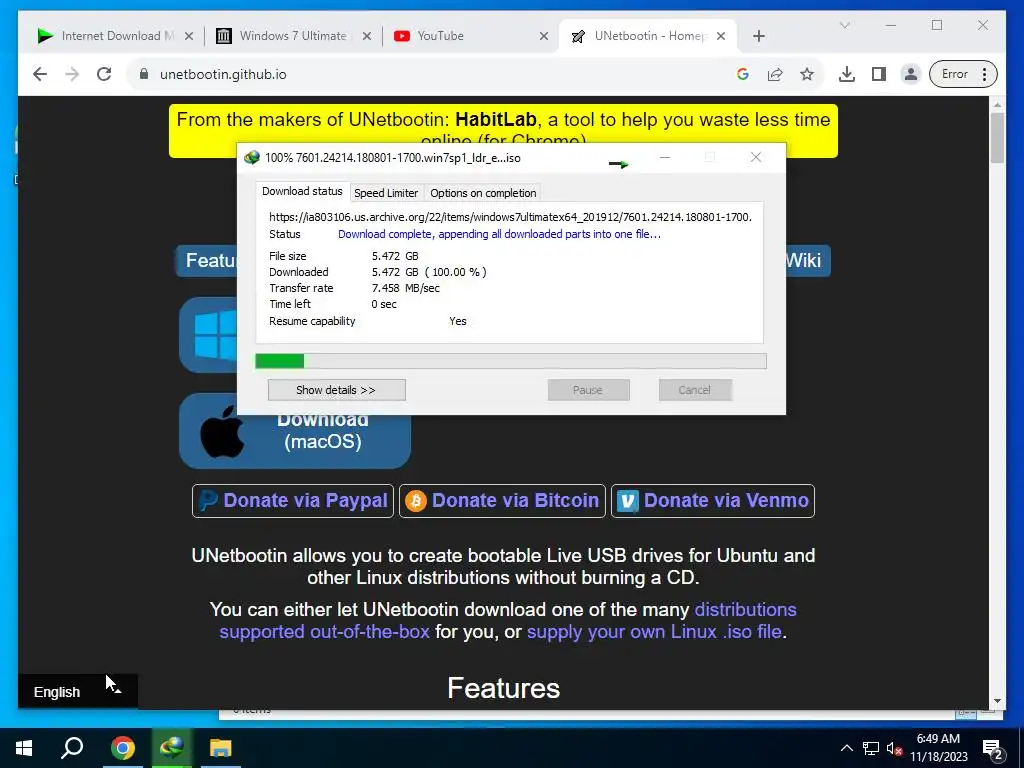1024x768 pixels.
Task: Click scrollbar down arrow
Action: click(x=997, y=701)
